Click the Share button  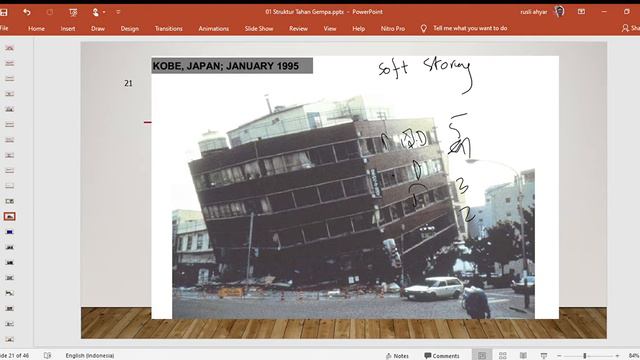pos(631,28)
